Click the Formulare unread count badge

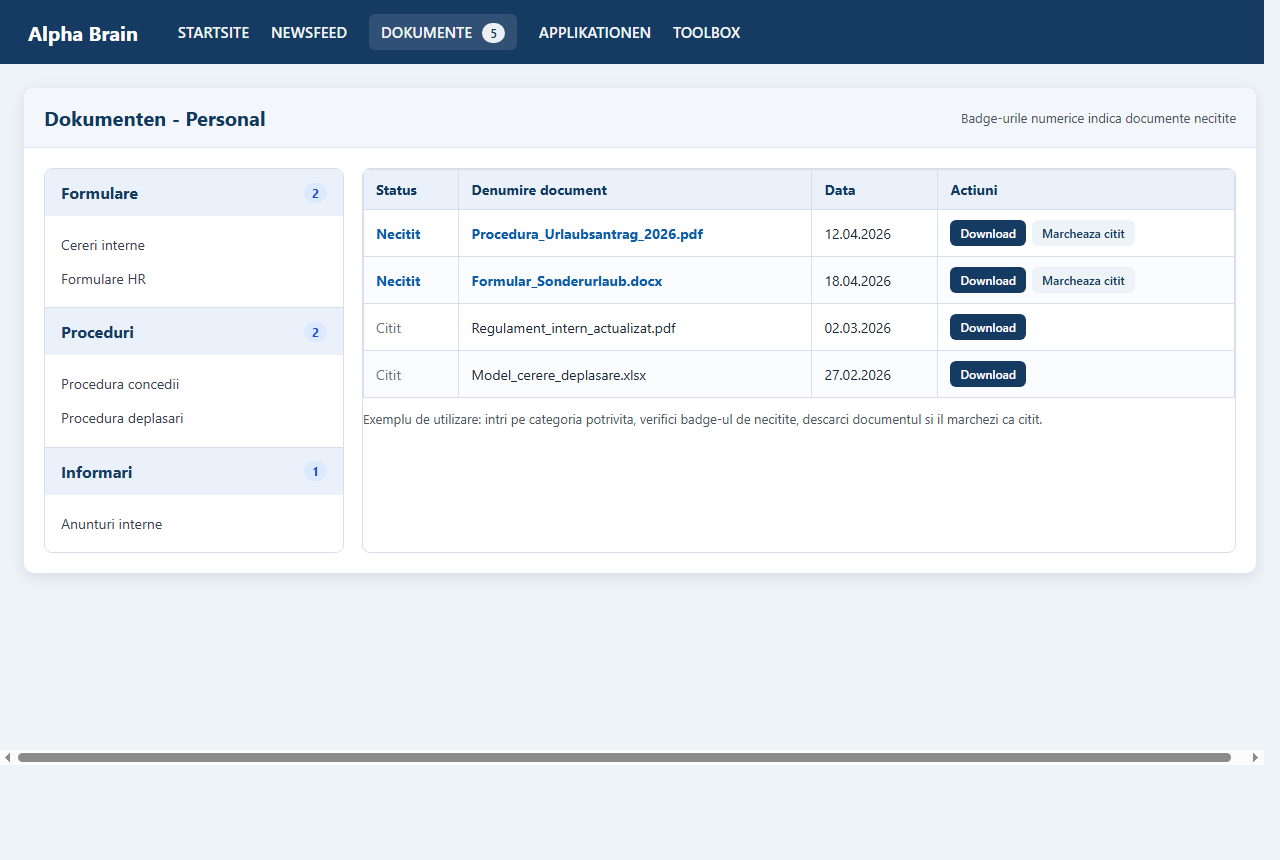pos(315,193)
